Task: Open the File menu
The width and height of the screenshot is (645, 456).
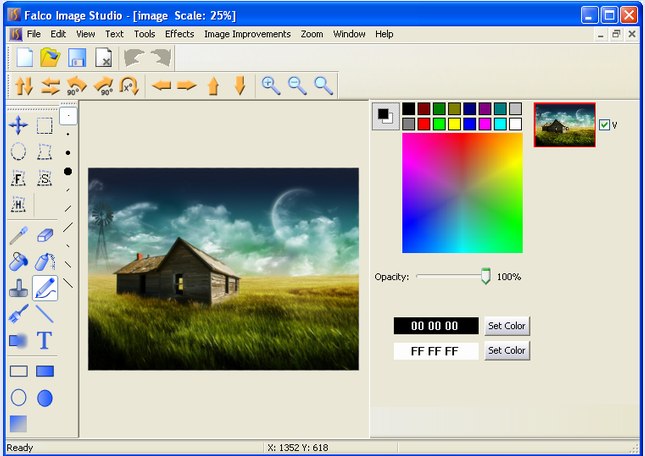Action: pyautogui.click(x=34, y=34)
